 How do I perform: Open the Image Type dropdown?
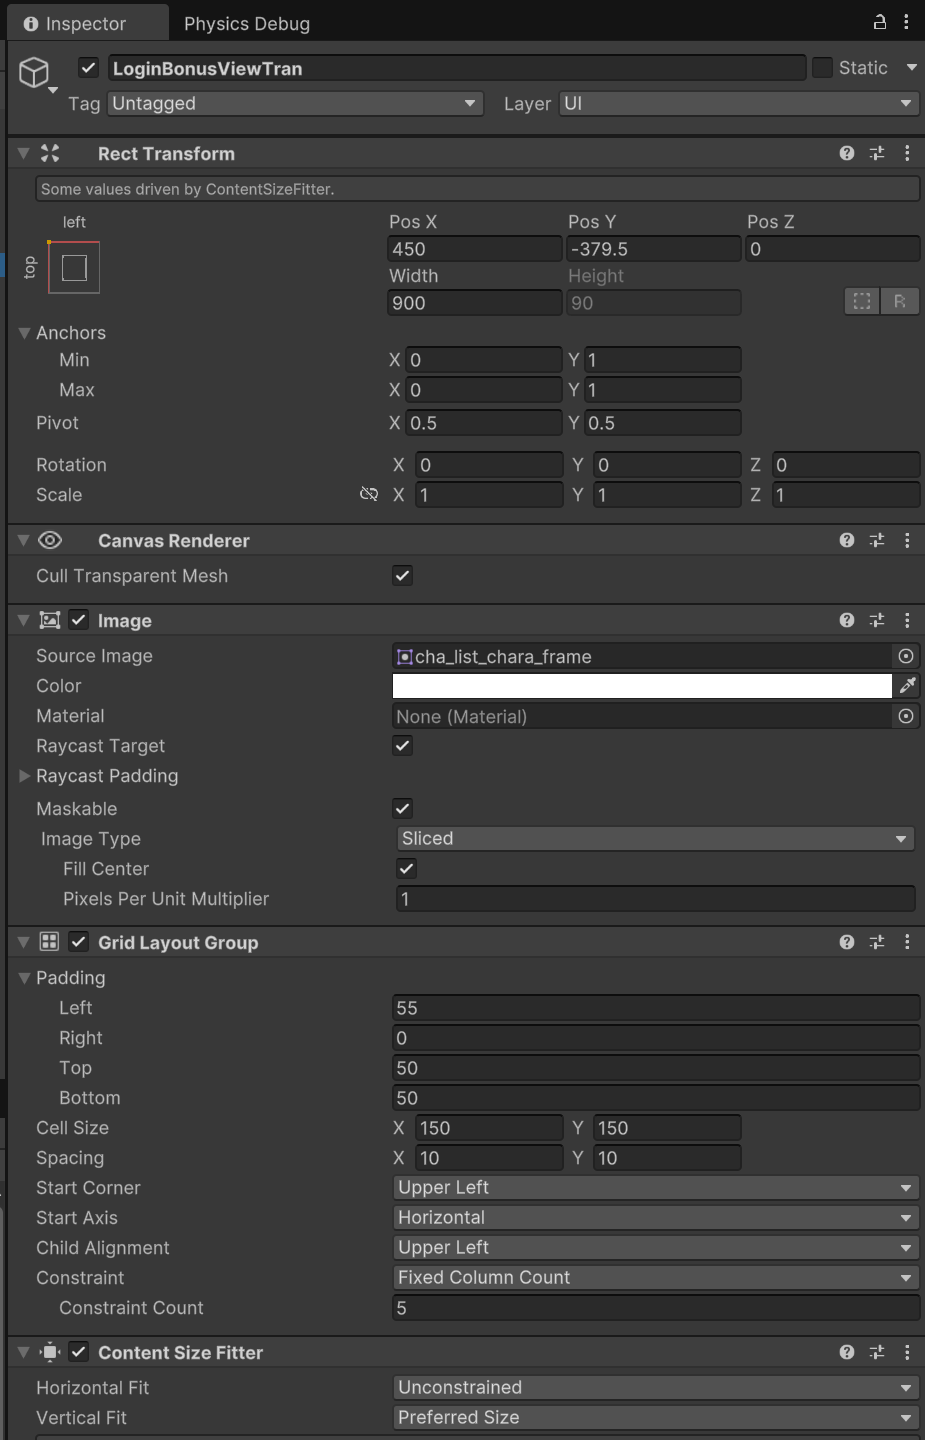coord(655,839)
